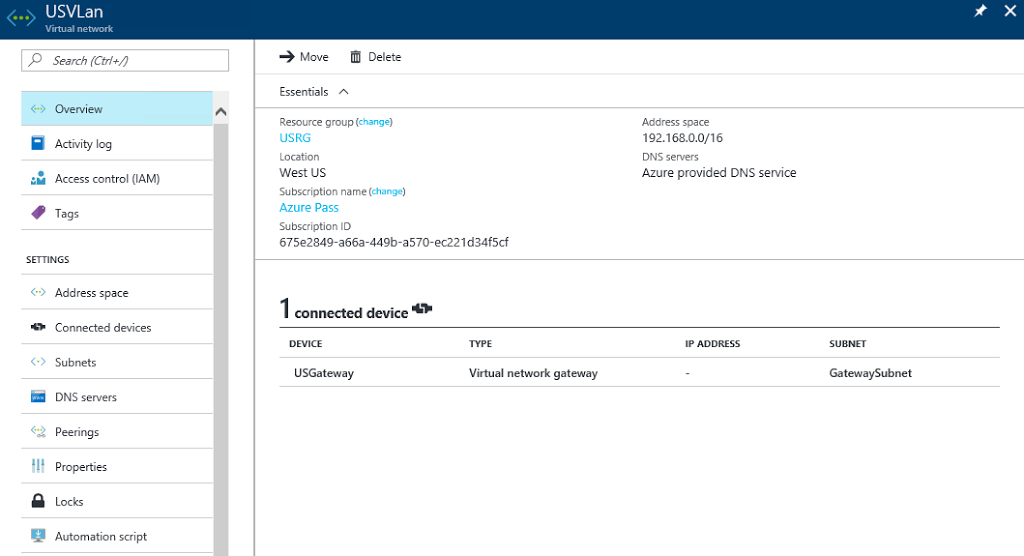Click the sidebar scroll-up arrow
This screenshot has height=556, width=1024.
point(221,112)
